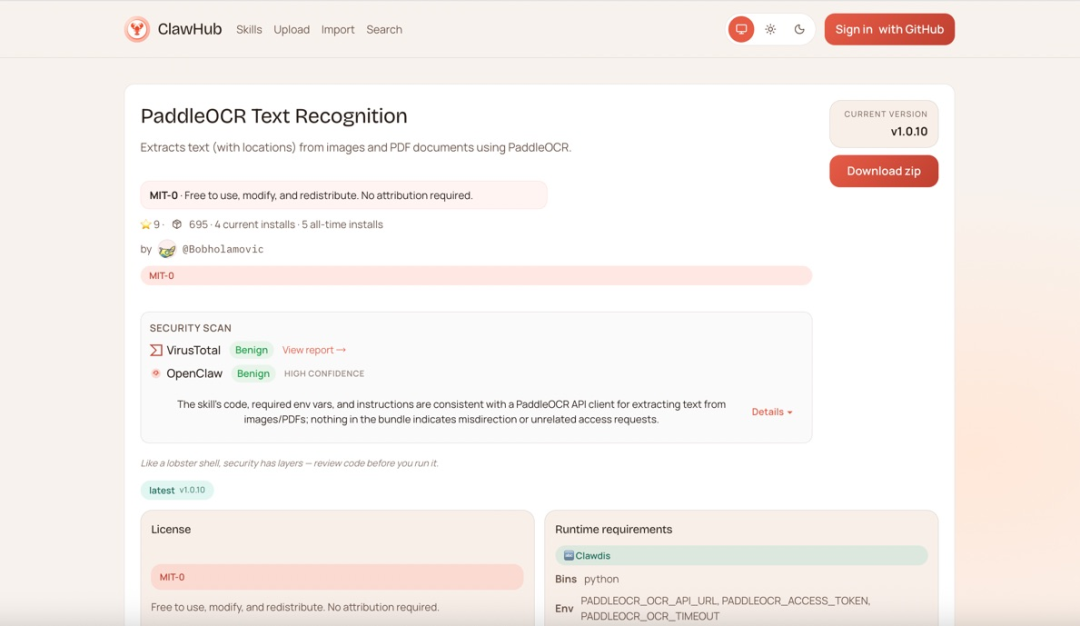This screenshot has height=626, width=1080.
Task: Click the PaddleOCR Text Recognition title
Action: [x=273, y=116]
